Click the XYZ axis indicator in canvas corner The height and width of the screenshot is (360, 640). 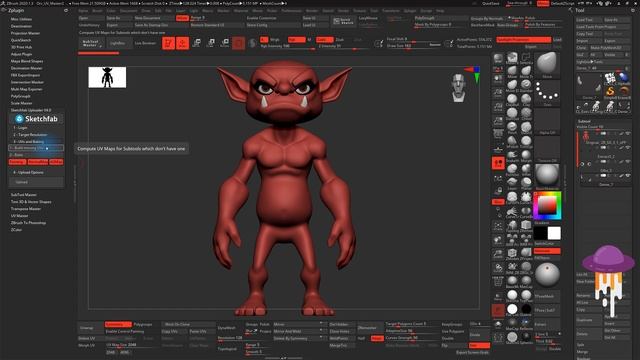pos(474,74)
